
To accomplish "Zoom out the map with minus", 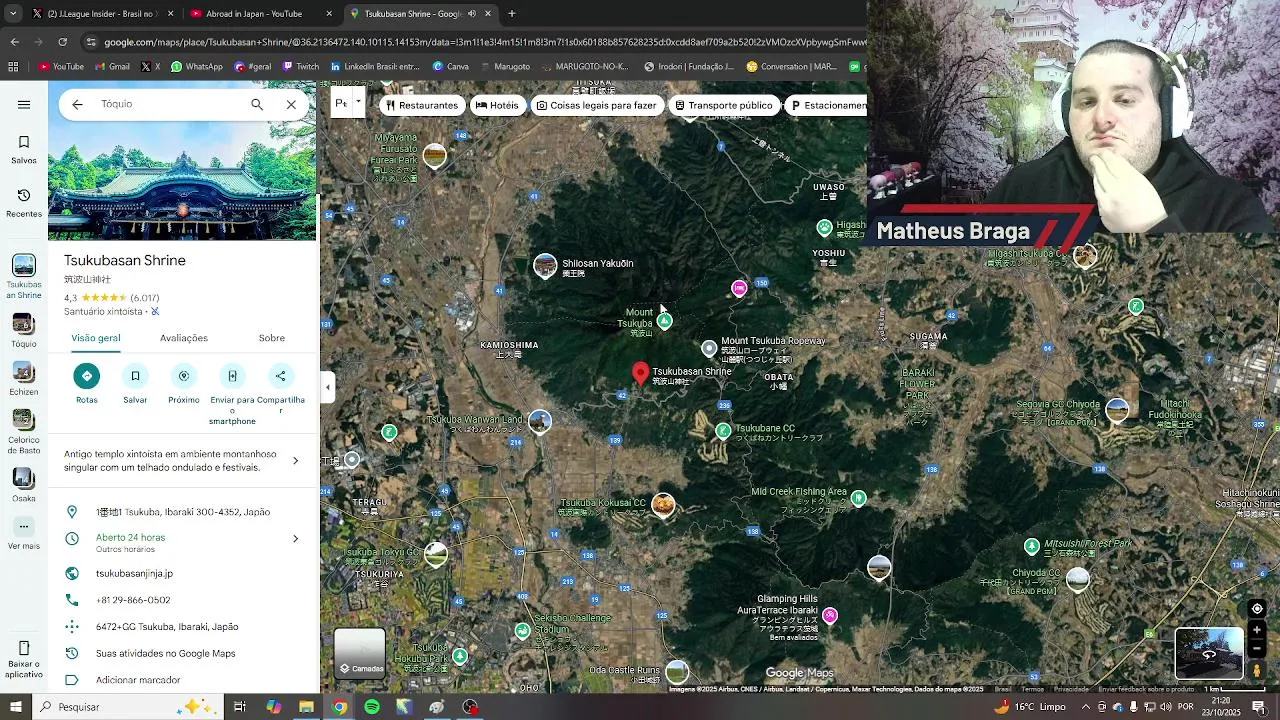I will [x=1257, y=647].
